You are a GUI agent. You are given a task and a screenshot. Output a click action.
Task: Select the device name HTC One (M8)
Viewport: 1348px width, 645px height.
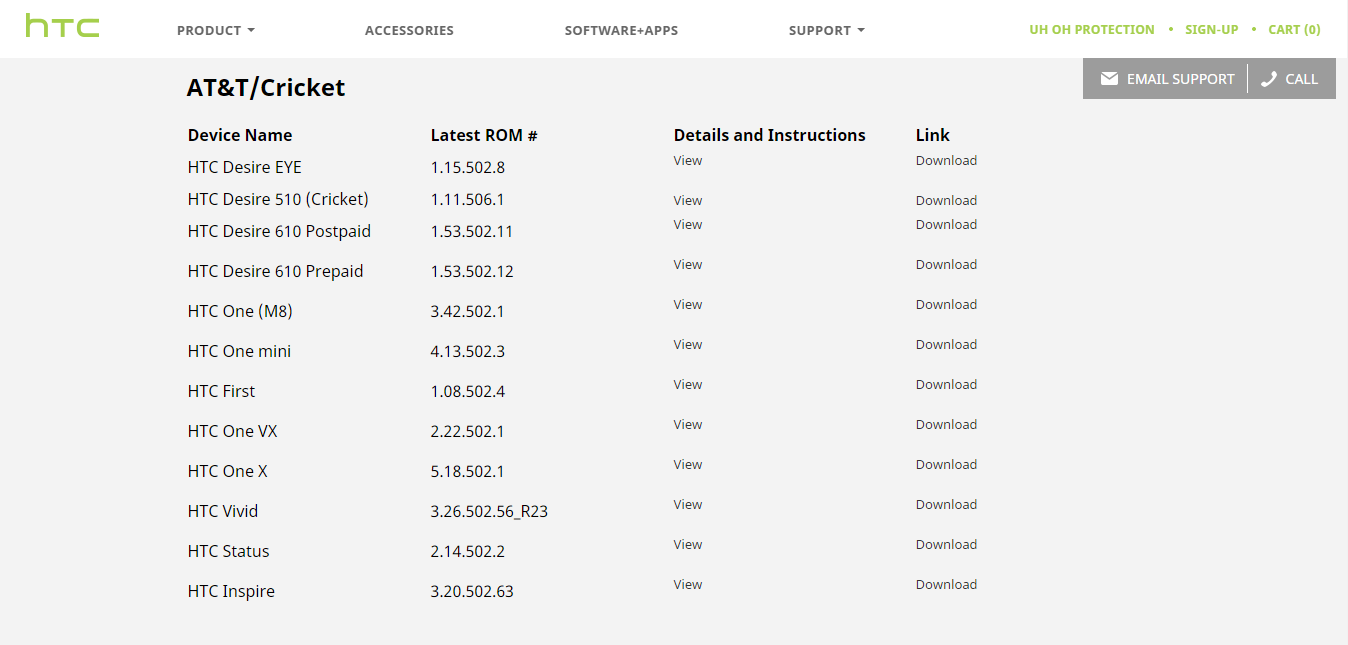240,311
